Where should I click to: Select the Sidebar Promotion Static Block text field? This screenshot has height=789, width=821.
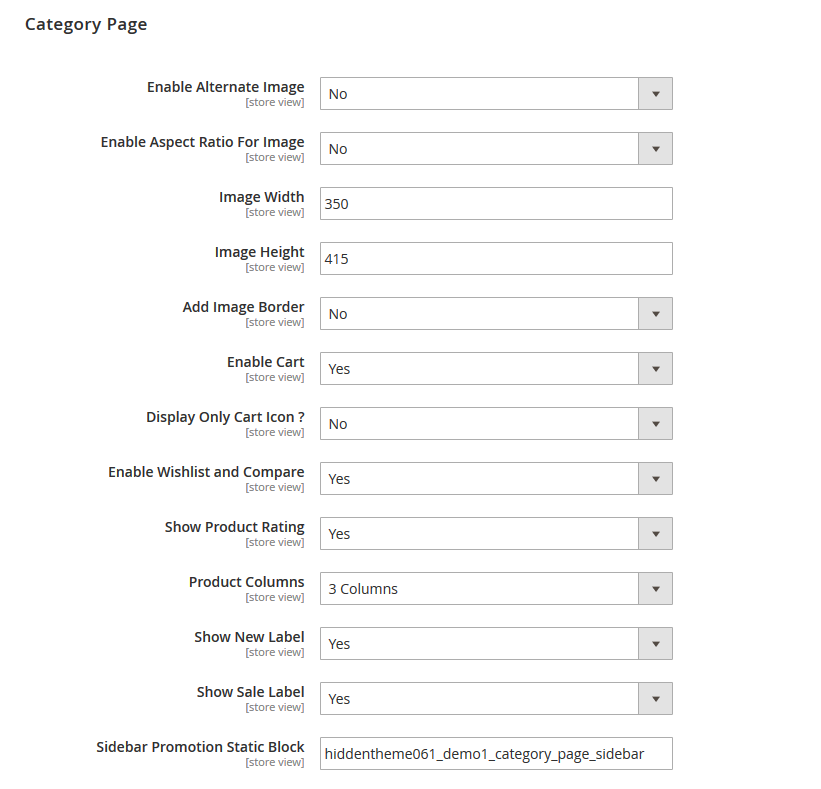[x=495, y=753]
